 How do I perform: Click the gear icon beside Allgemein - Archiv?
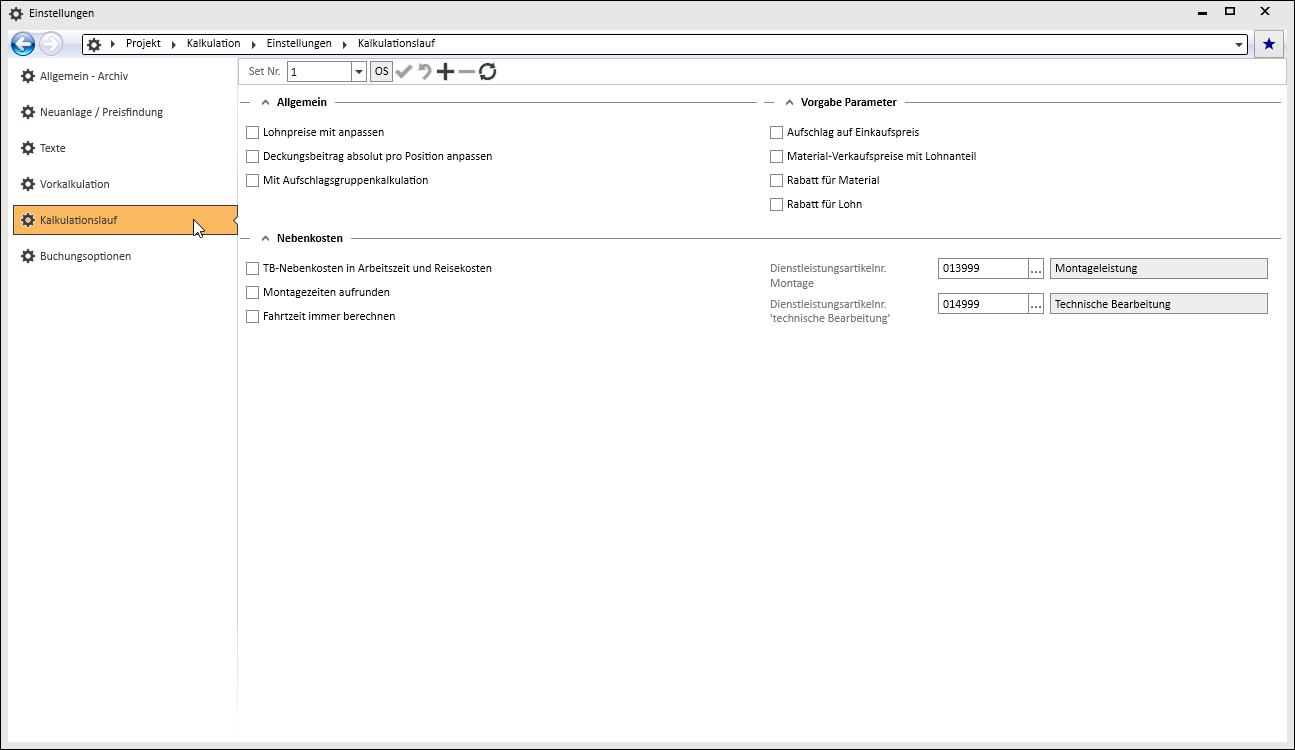[x=28, y=76]
